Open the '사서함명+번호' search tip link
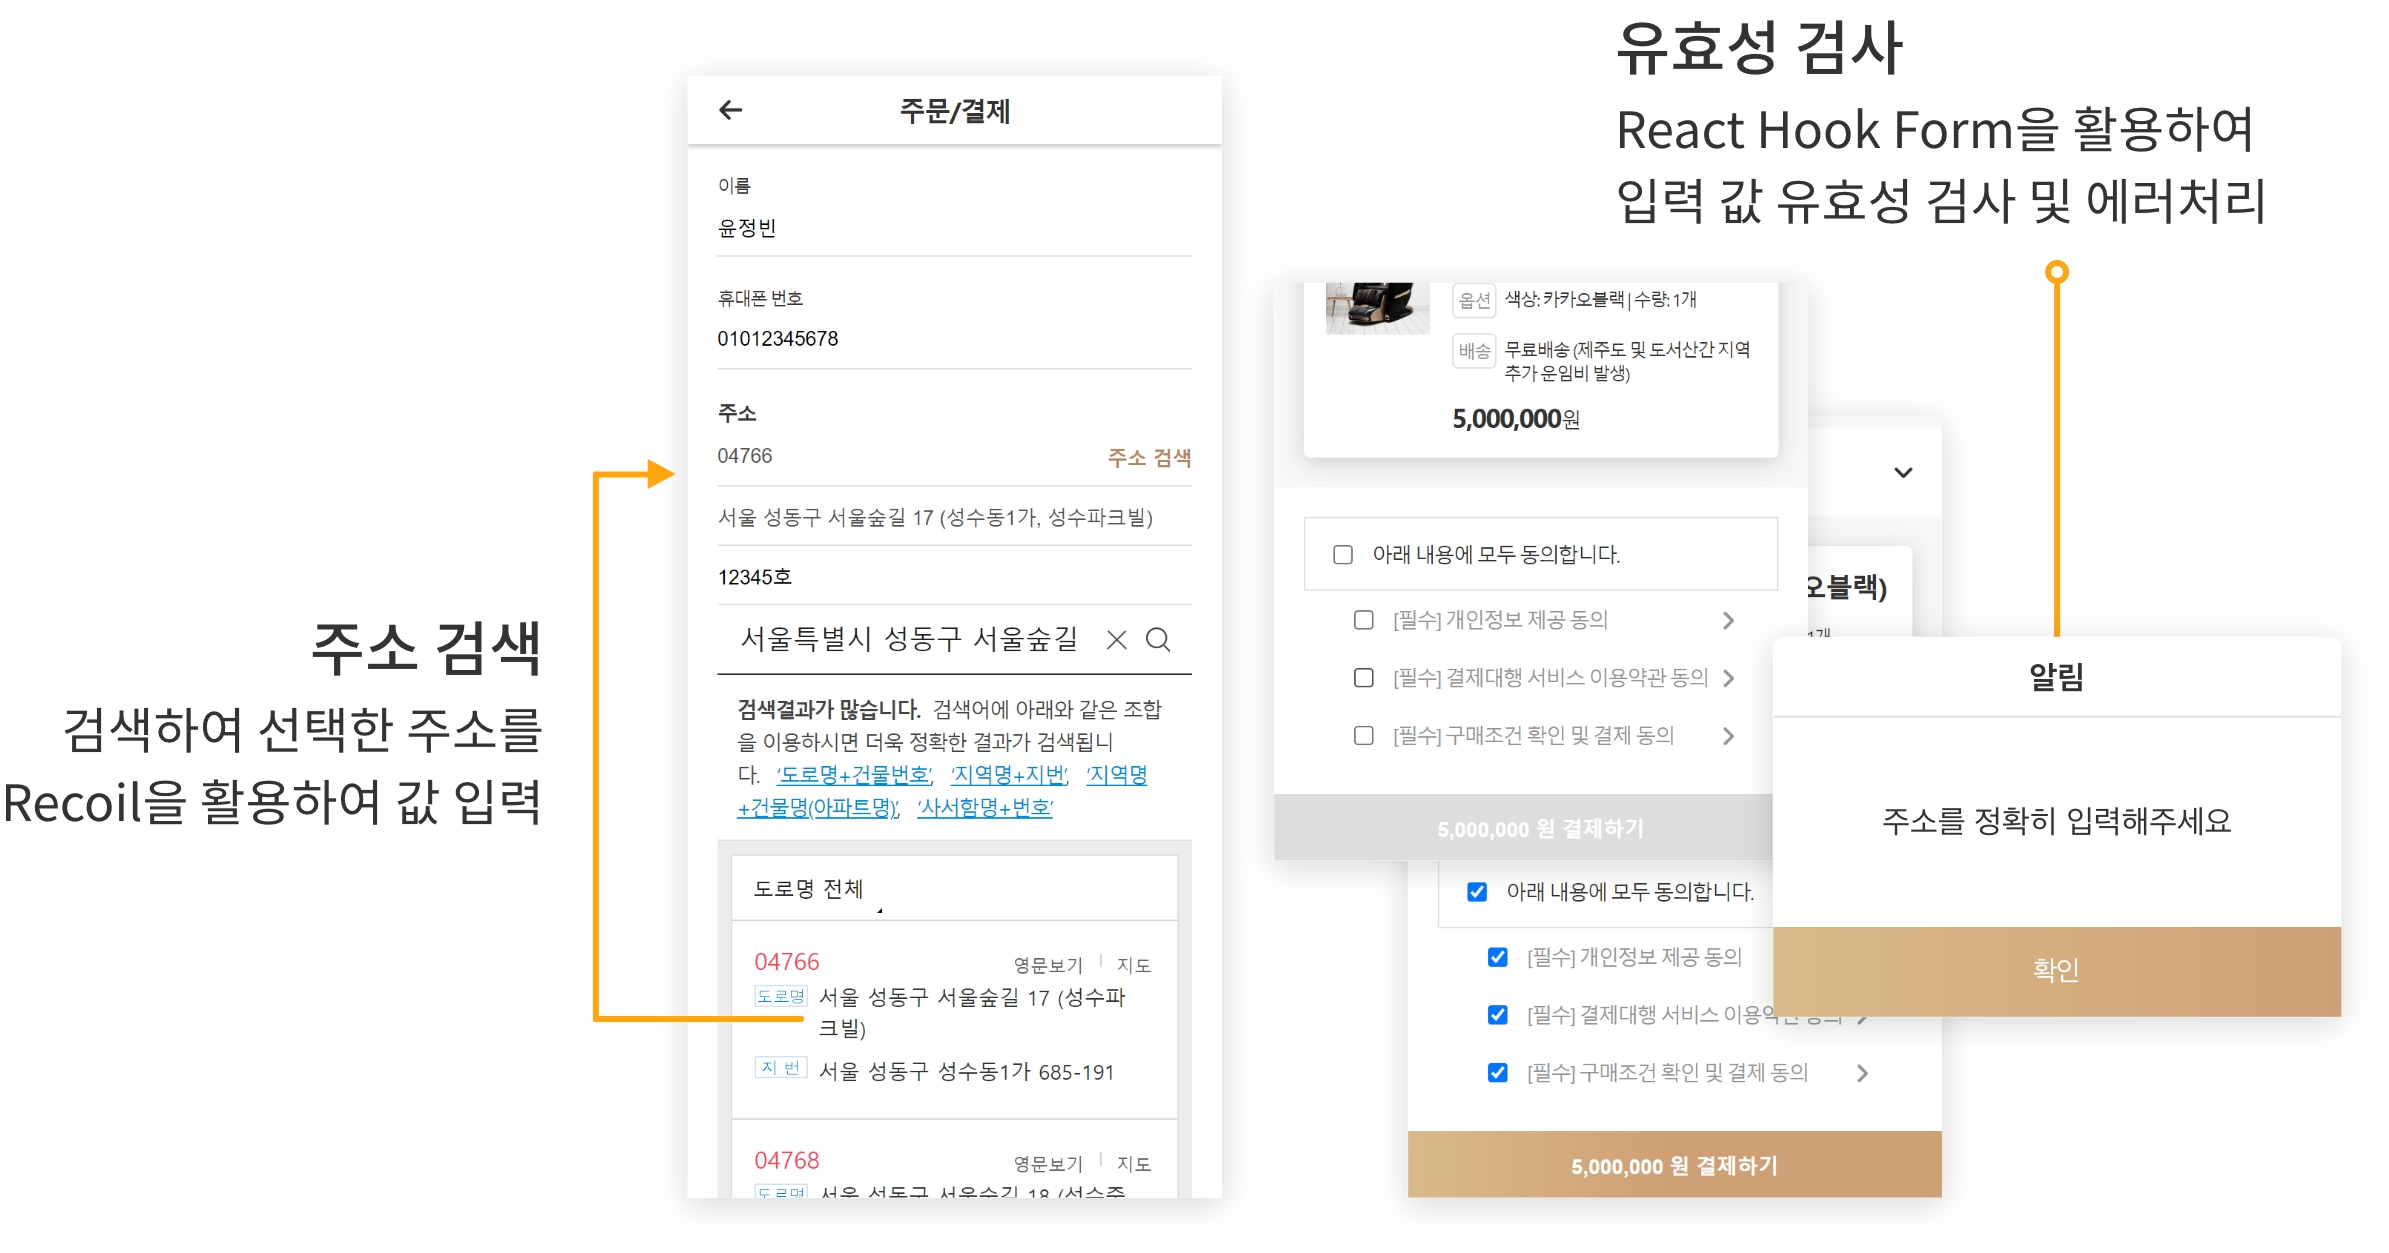This screenshot has width=2389, height=1253. (x=985, y=808)
